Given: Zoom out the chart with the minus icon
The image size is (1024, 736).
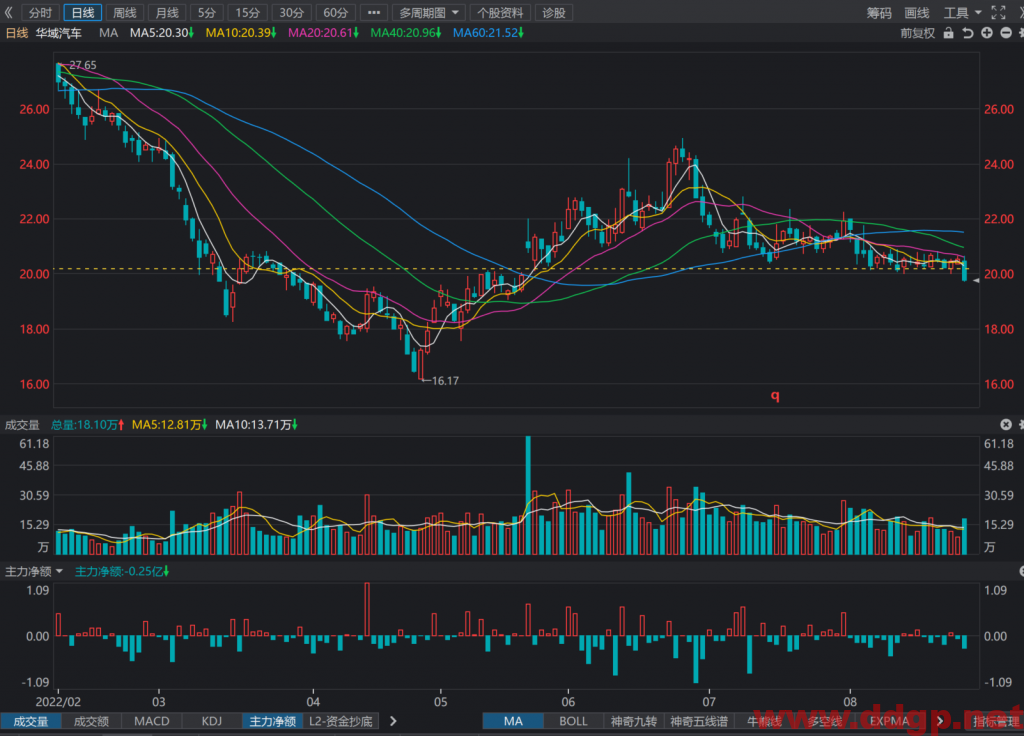Looking at the screenshot, I should point(1006,33).
